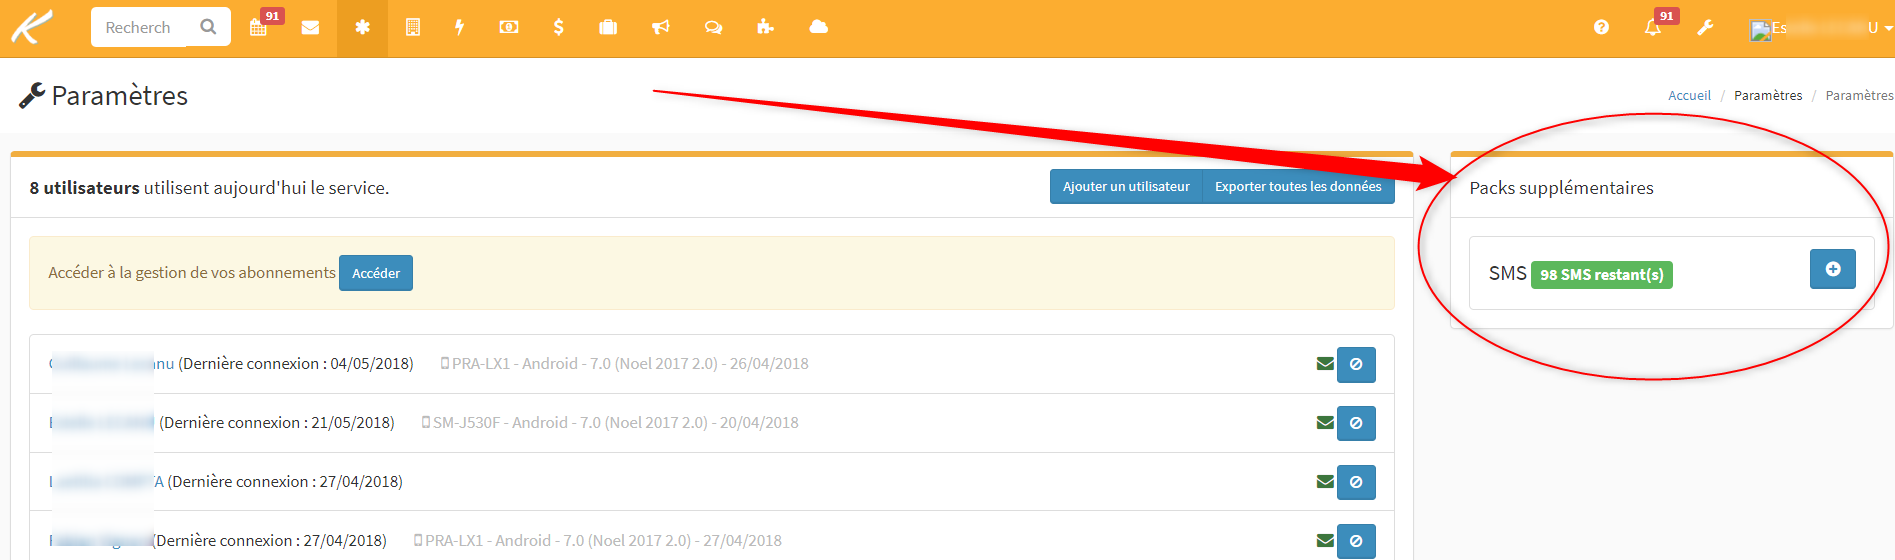1895x560 pixels.
Task: Open the briefcase icon in navbar
Action: coord(608,28)
